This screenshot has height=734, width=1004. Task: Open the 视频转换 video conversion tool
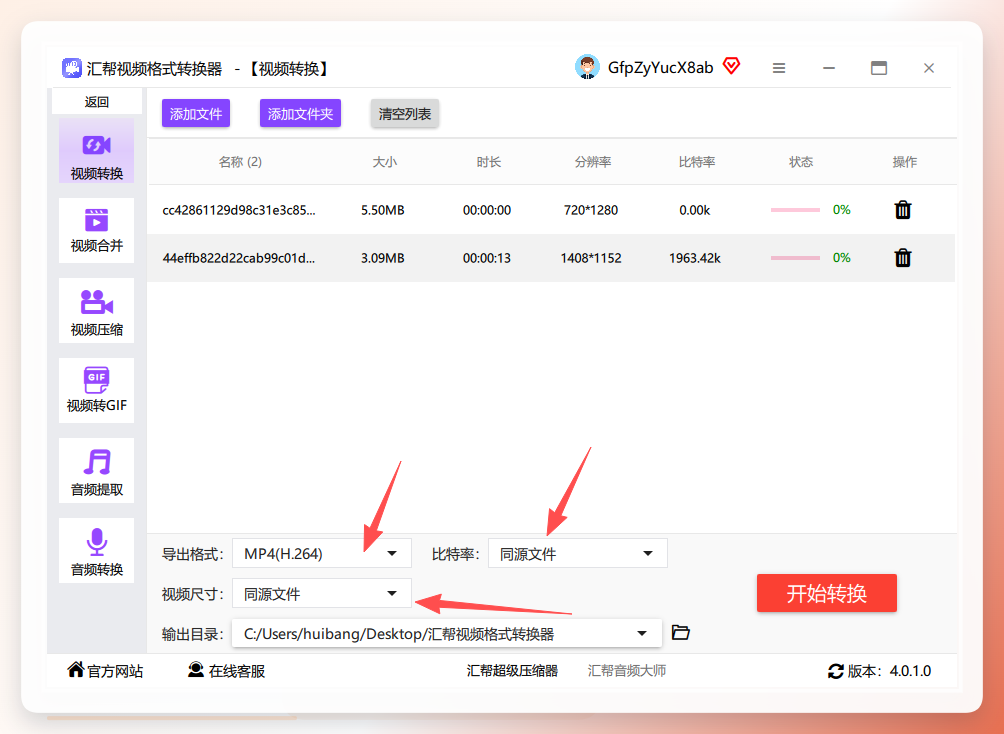(x=96, y=151)
